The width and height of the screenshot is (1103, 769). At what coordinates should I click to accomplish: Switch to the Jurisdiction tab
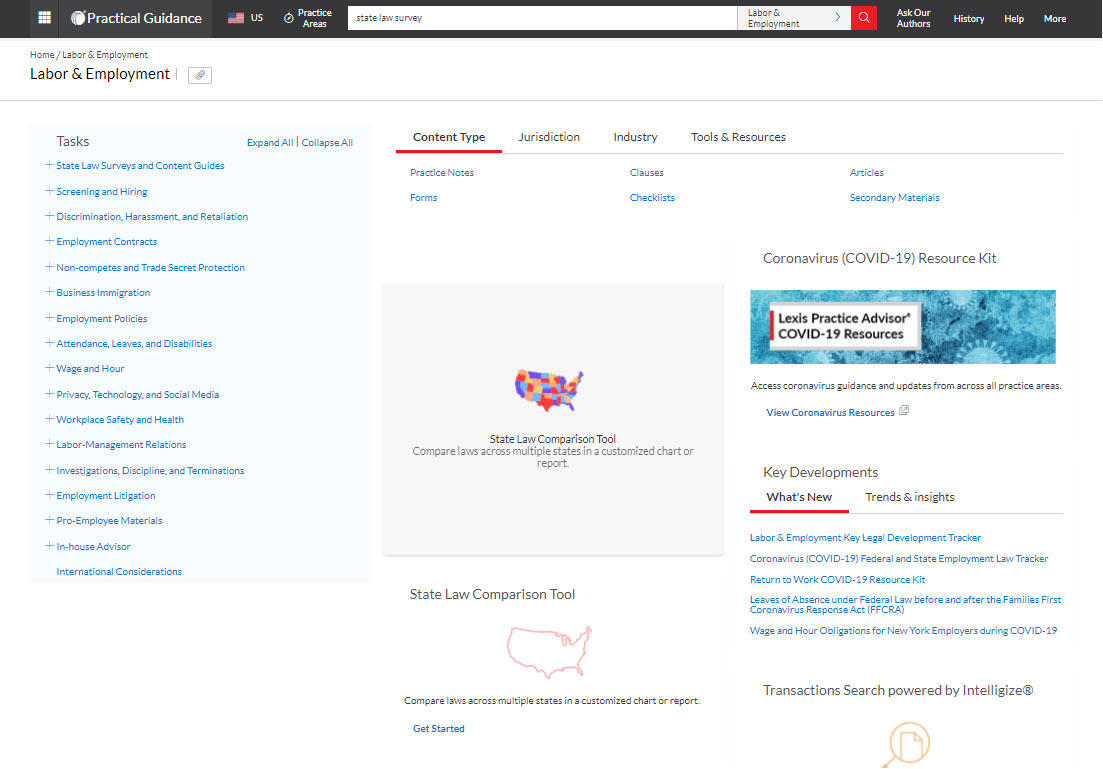point(549,137)
